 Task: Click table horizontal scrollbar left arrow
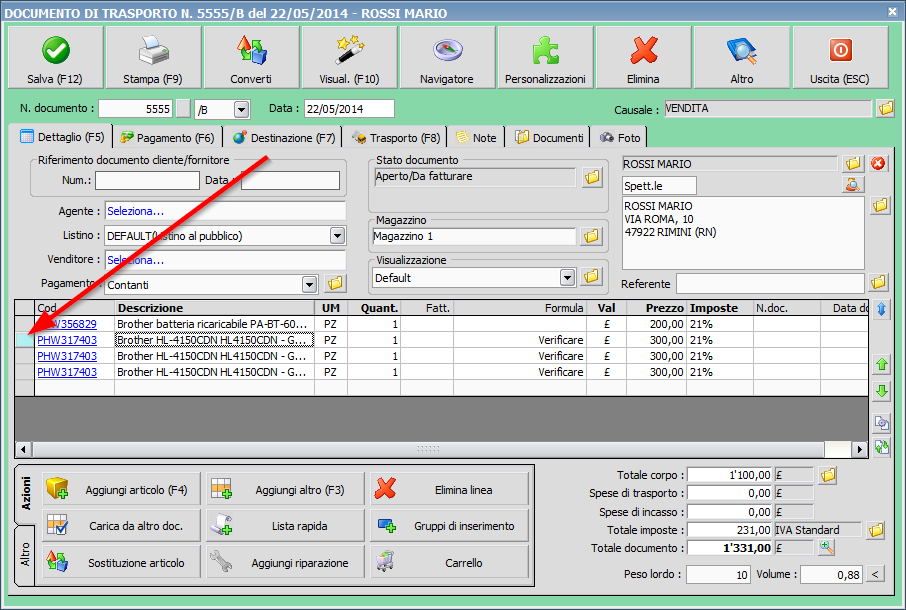coord(23,449)
